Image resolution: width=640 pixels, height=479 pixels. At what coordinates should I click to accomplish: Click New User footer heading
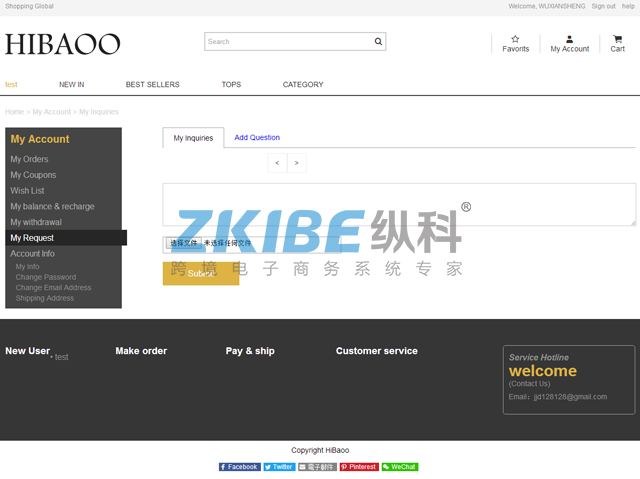[x=27, y=351]
